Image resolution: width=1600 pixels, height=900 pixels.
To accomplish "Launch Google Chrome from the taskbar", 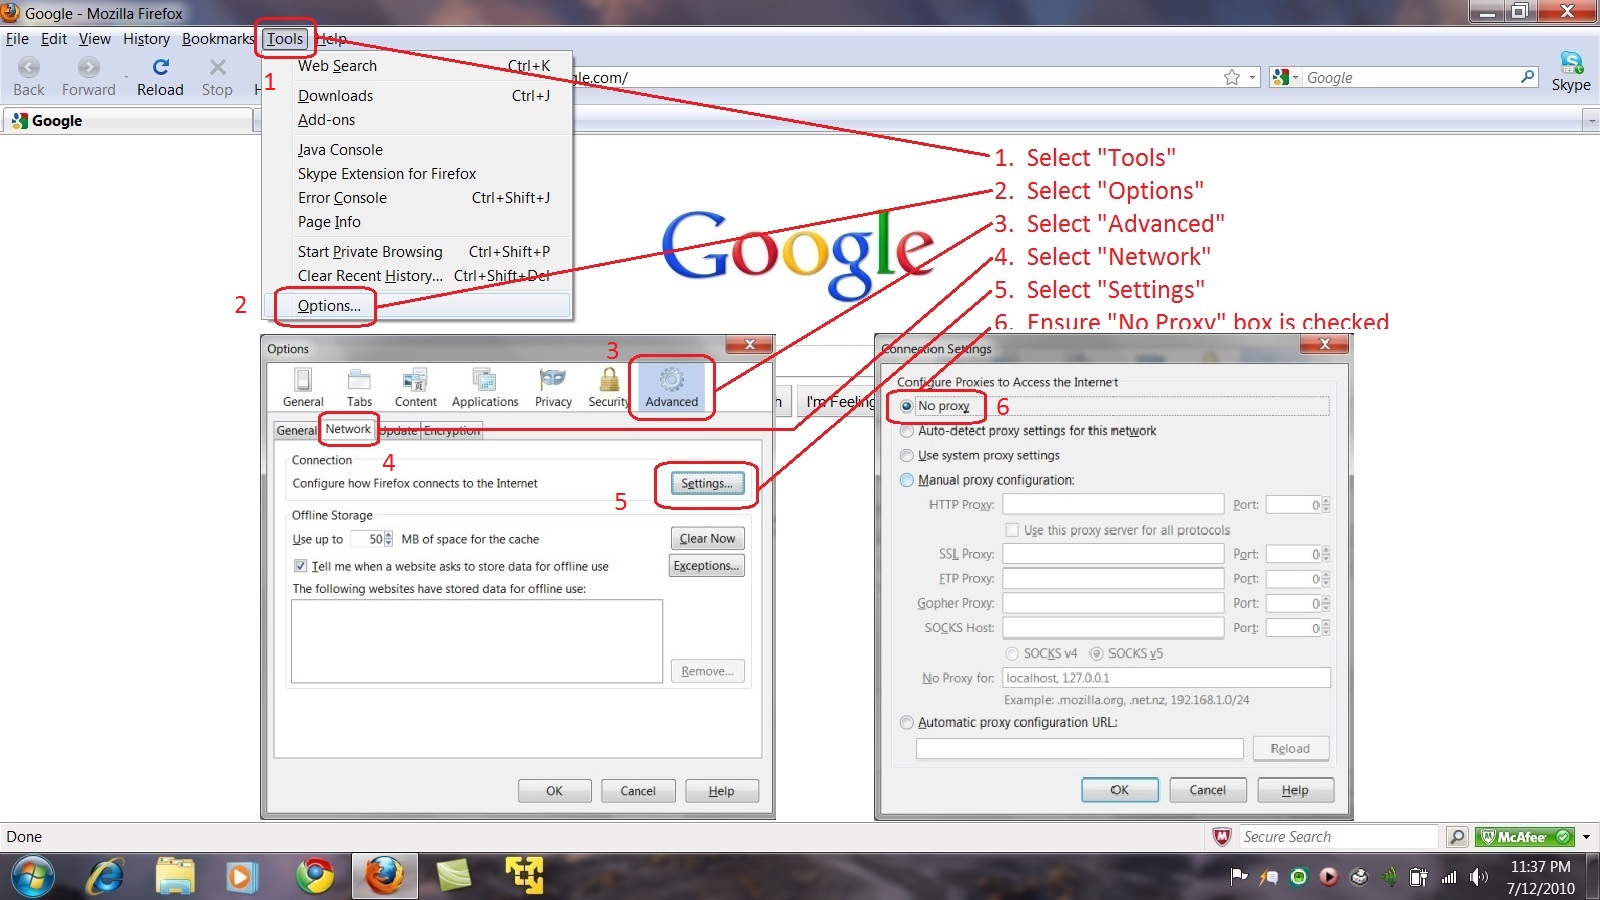I will (x=315, y=877).
